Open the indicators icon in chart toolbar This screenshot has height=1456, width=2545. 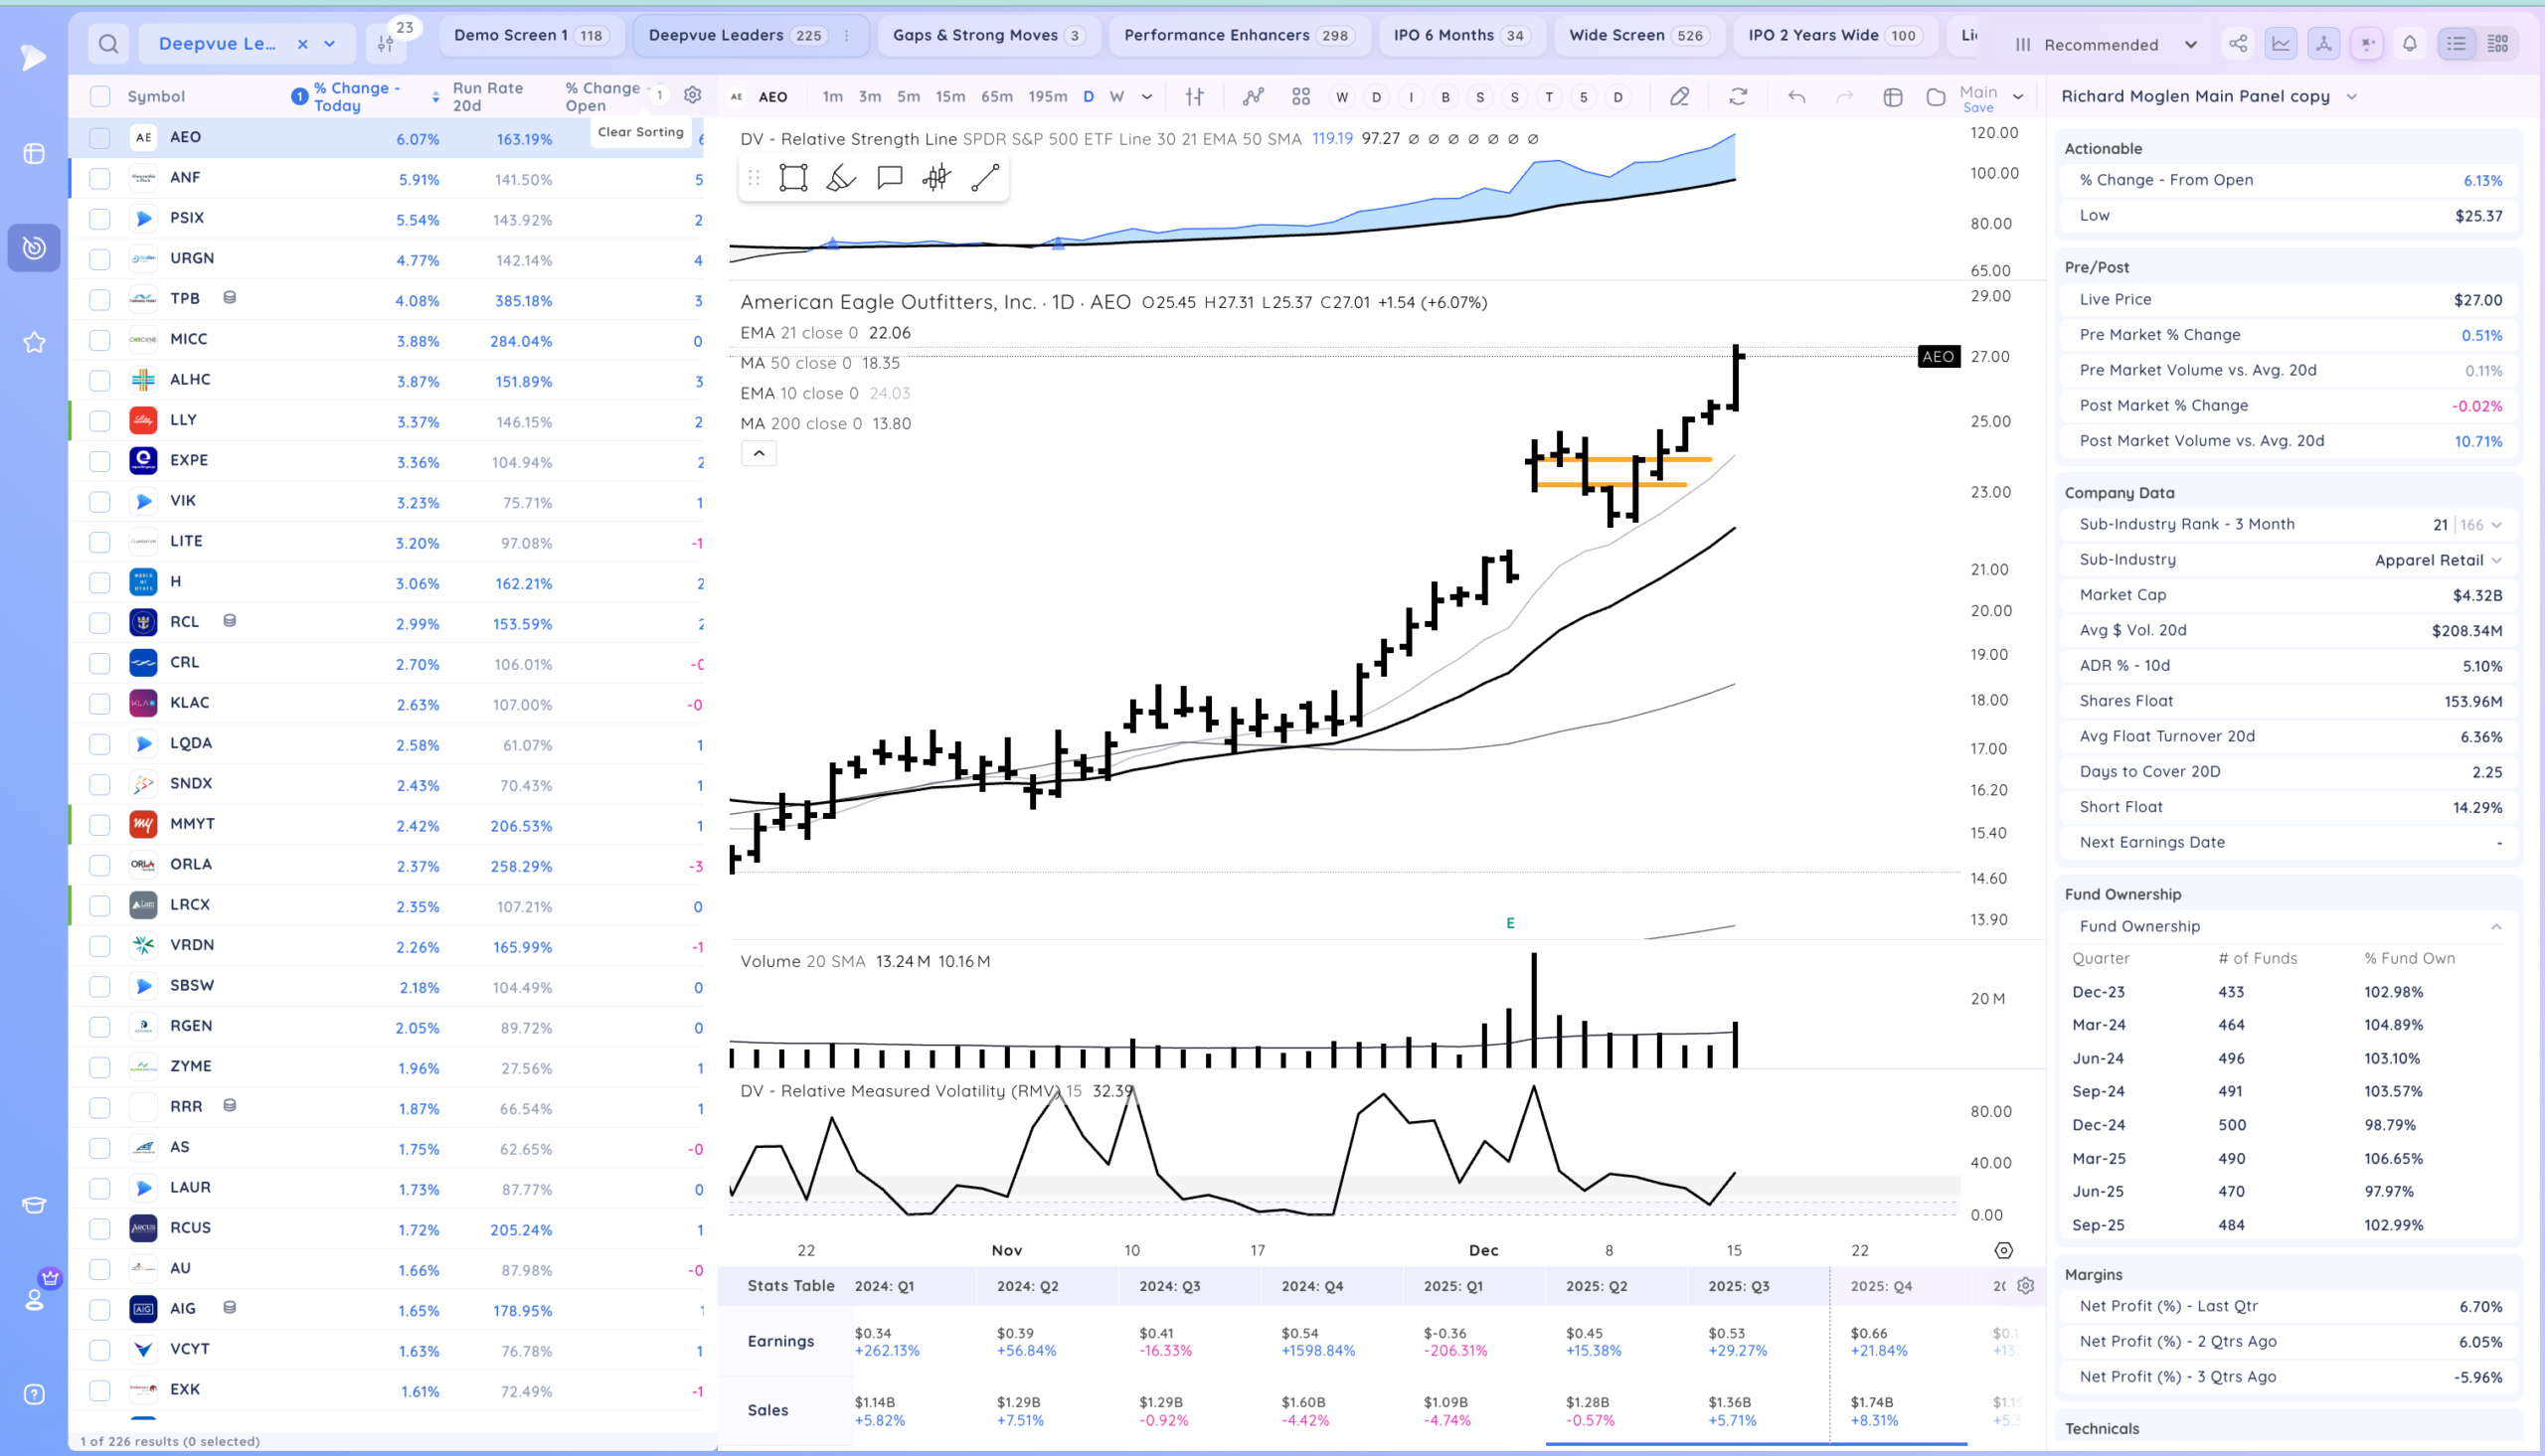pos(1253,96)
